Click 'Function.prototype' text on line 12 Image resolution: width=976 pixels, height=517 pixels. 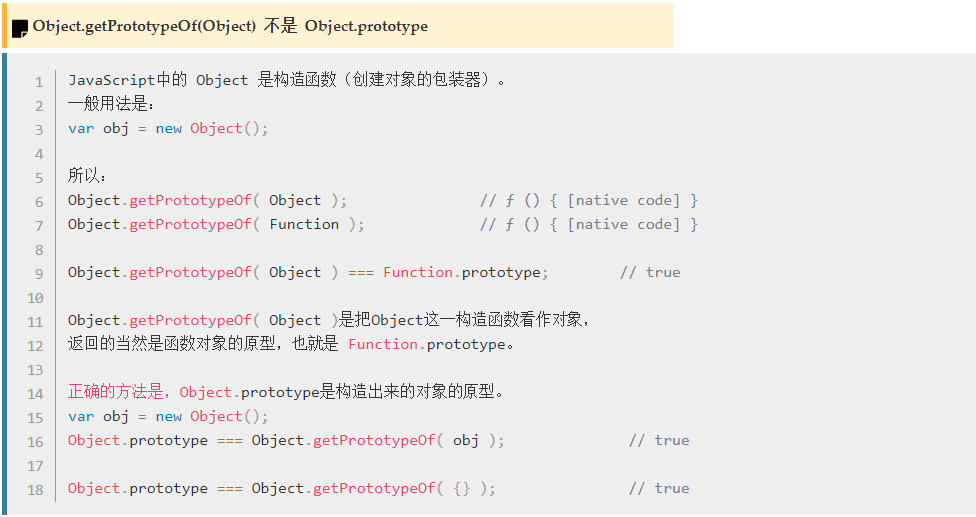click(426, 345)
